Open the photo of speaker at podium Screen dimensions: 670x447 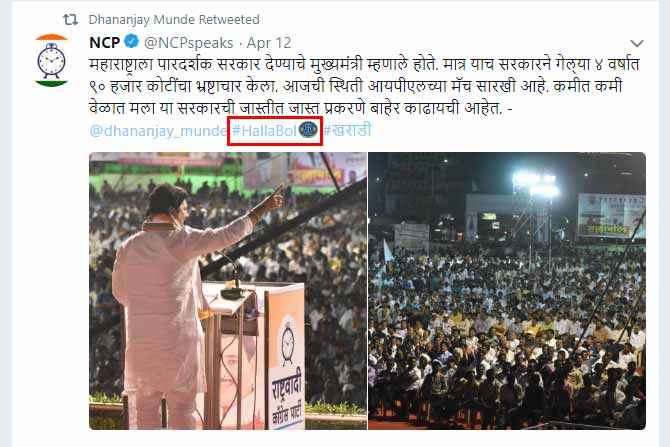pos(228,291)
